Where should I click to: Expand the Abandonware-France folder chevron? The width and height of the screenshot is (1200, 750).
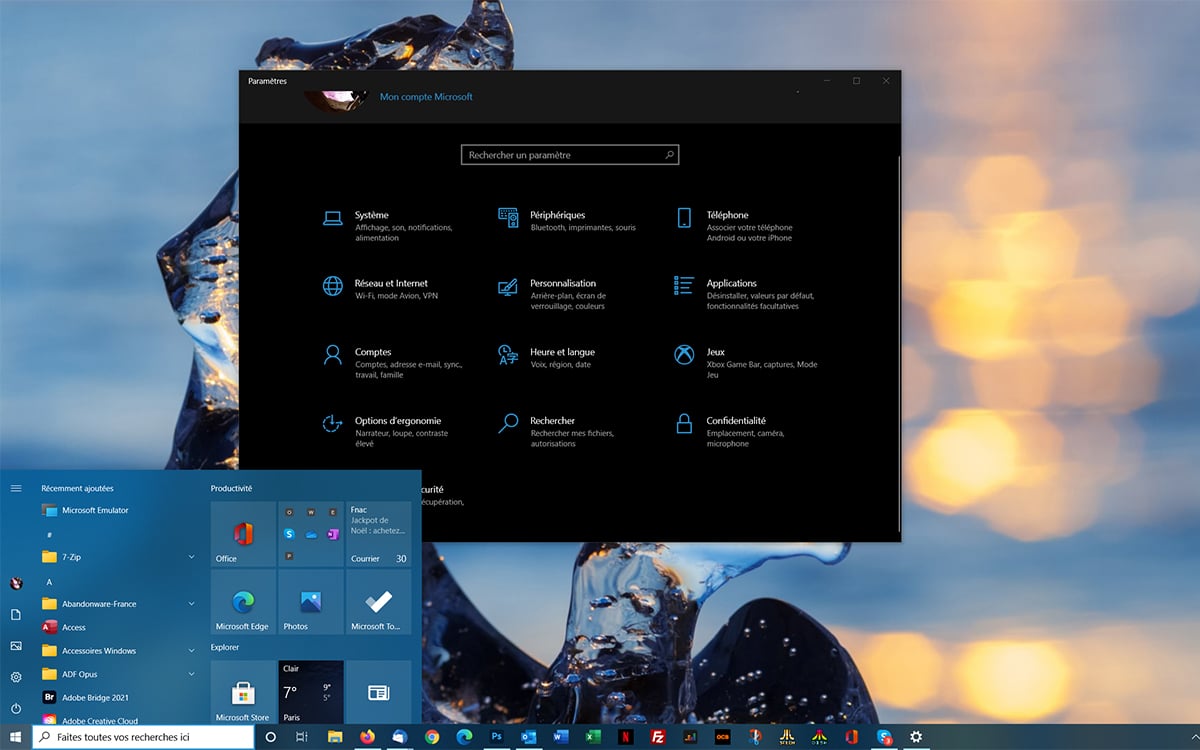(191, 604)
